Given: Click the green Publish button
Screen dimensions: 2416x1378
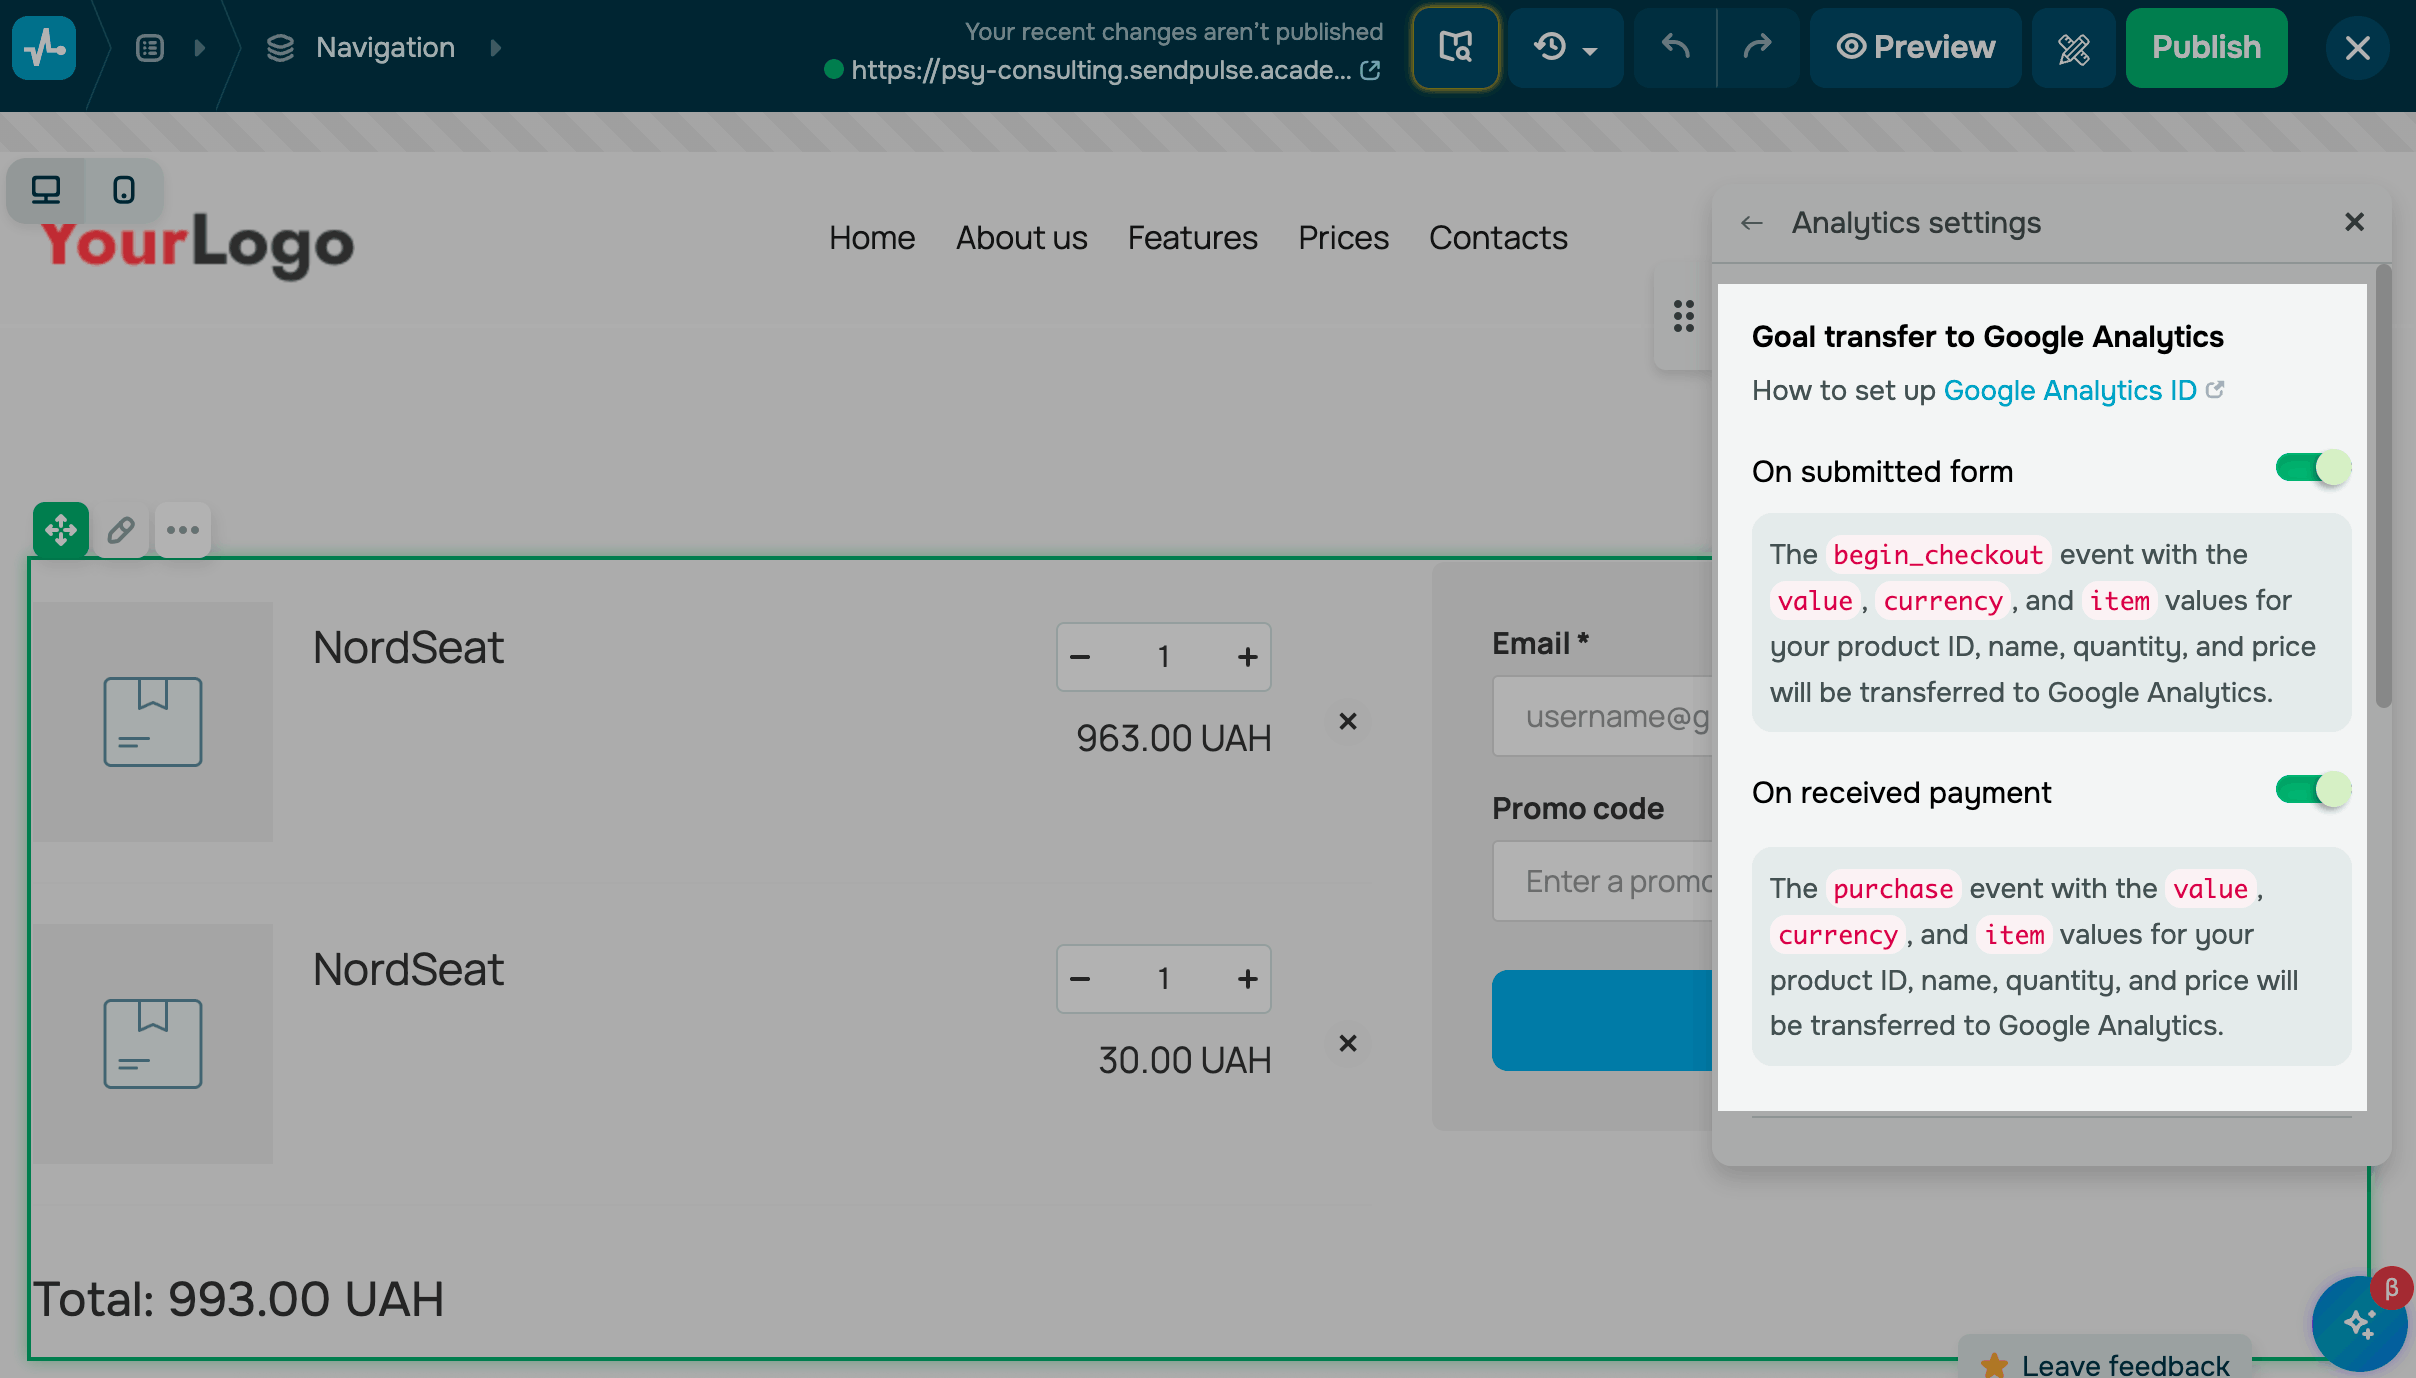Looking at the screenshot, I should [x=2206, y=47].
